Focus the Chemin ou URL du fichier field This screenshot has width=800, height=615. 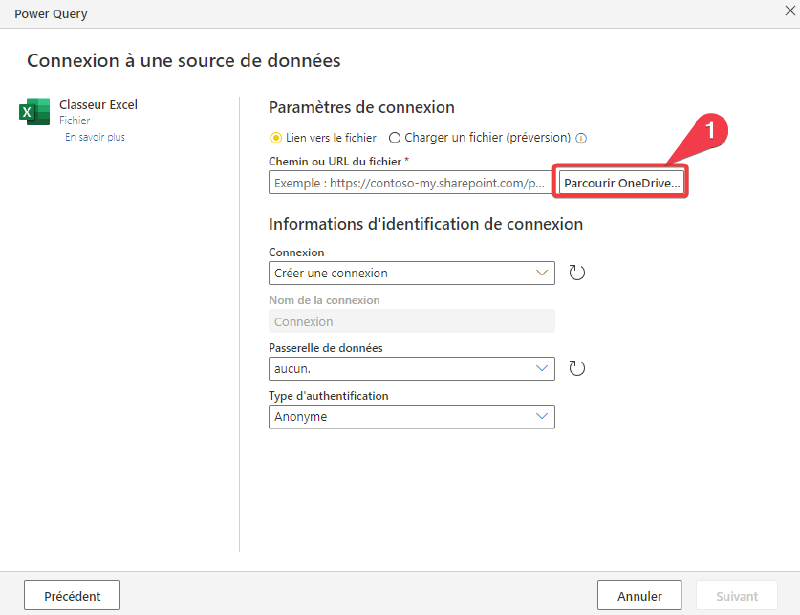(x=410, y=183)
